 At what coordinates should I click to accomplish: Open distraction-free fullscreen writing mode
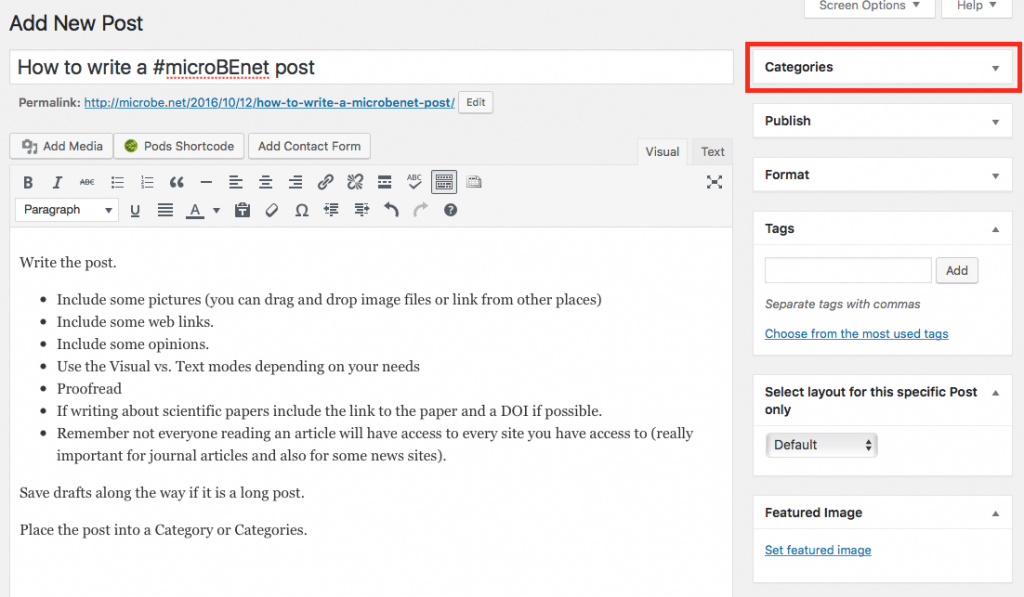pyautogui.click(x=714, y=182)
